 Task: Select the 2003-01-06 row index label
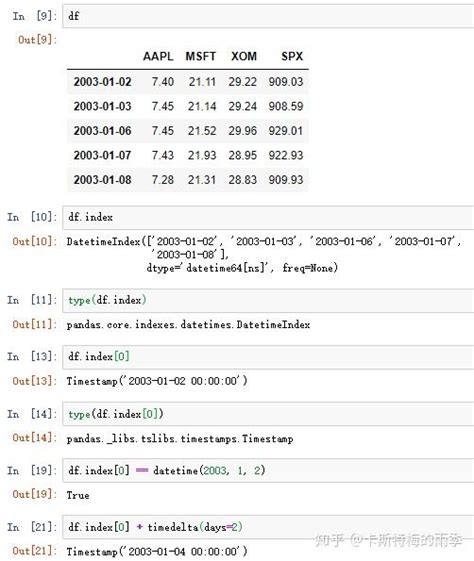[103, 131]
